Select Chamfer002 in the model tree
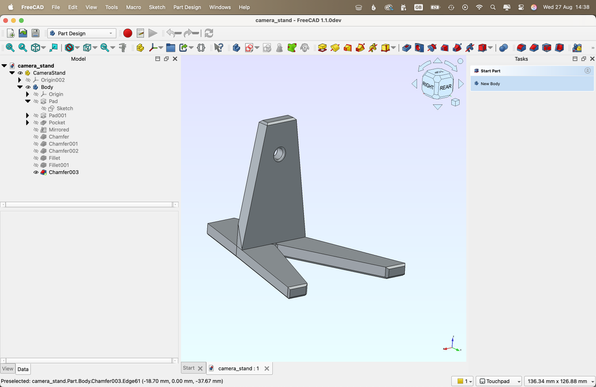 click(x=63, y=151)
